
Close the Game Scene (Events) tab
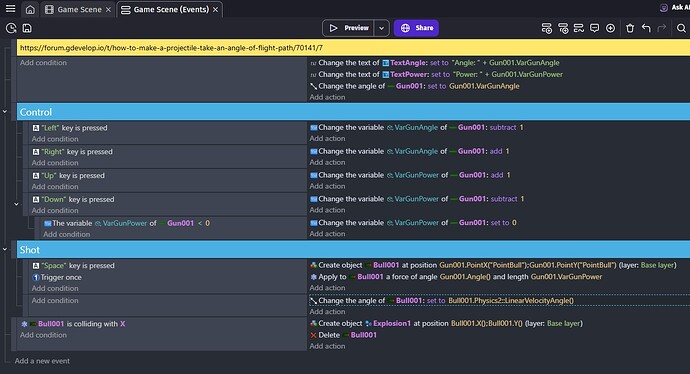[x=216, y=9]
